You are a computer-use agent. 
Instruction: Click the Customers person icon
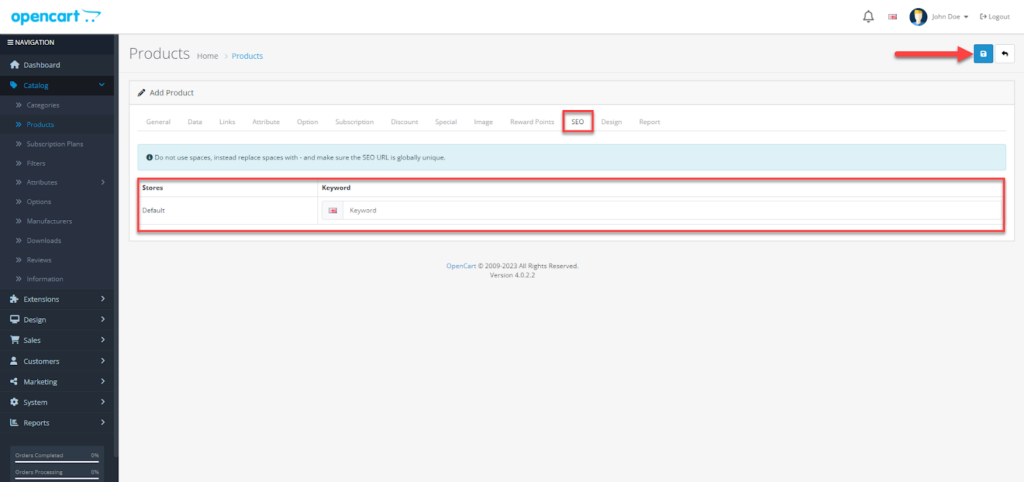click(x=14, y=361)
